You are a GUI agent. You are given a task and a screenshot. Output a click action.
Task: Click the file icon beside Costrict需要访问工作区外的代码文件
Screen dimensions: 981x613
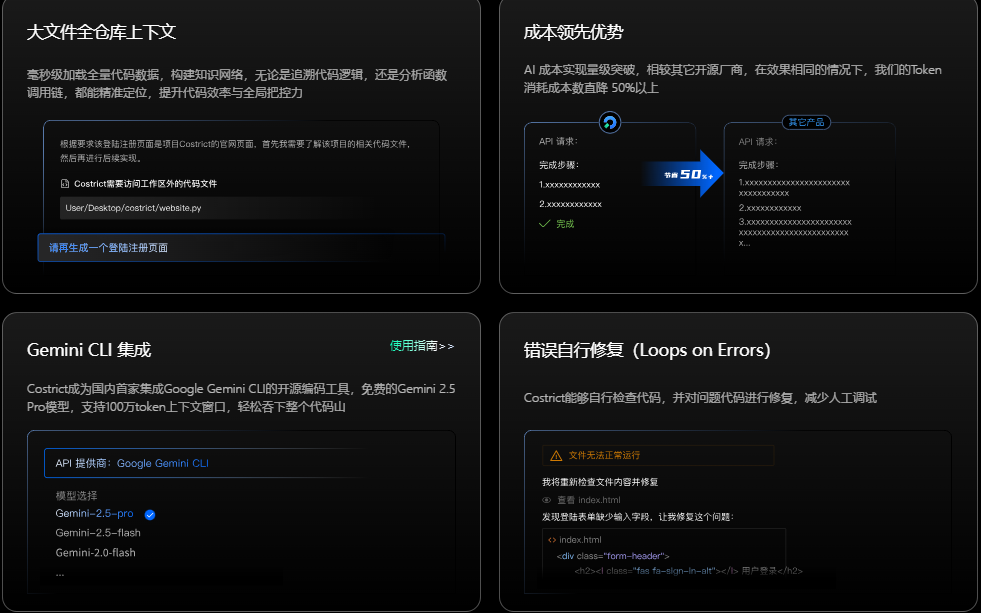point(64,184)
